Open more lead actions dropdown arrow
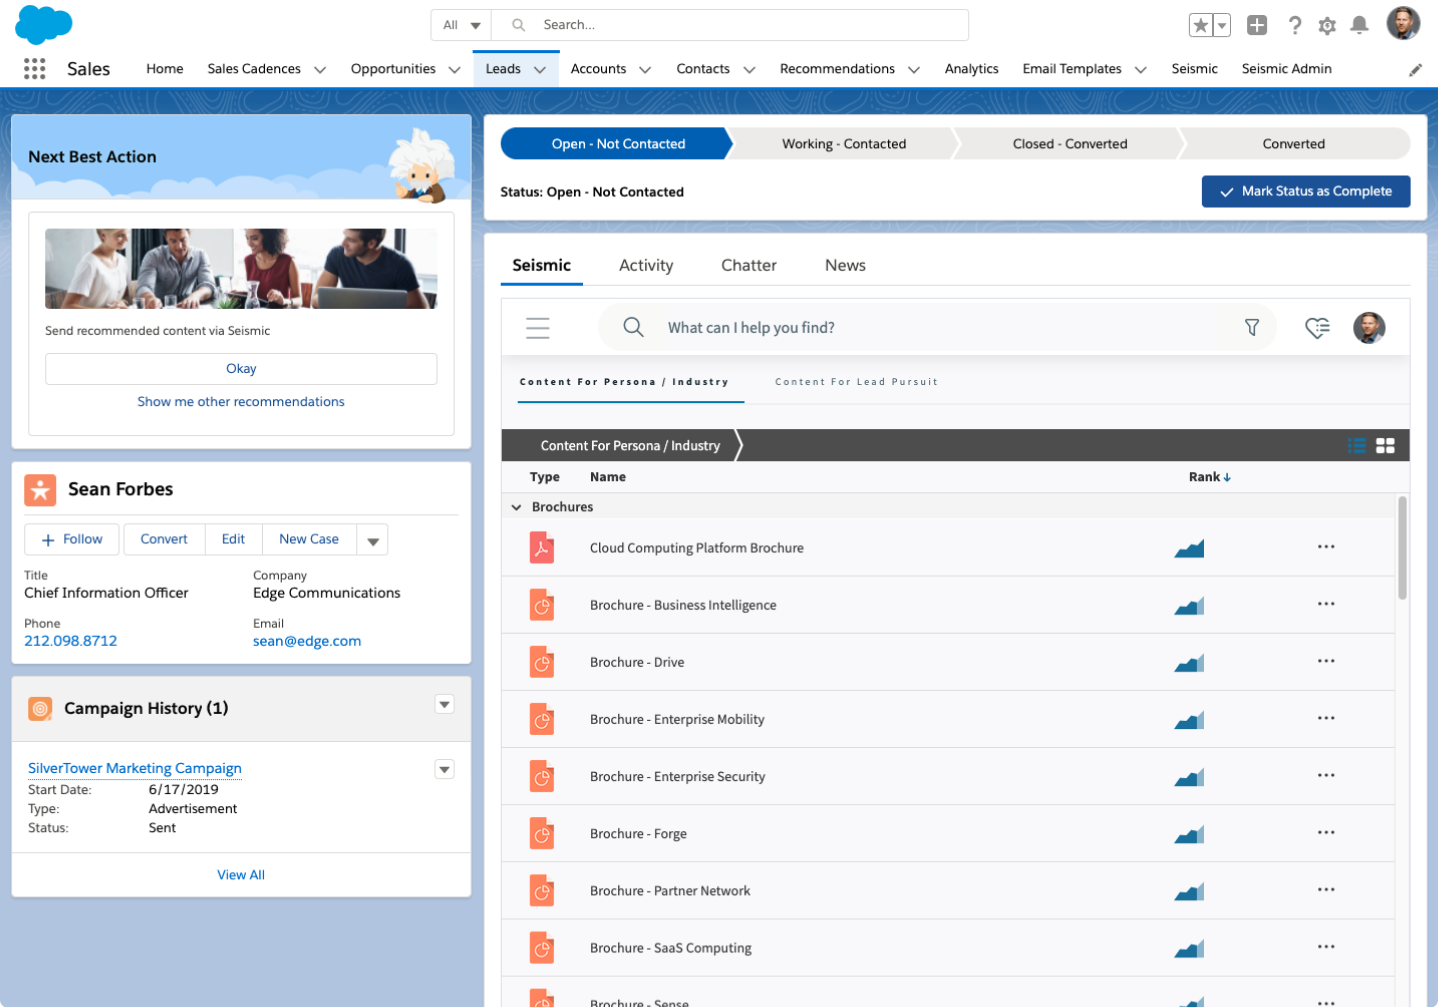 (x=372, y=540)
